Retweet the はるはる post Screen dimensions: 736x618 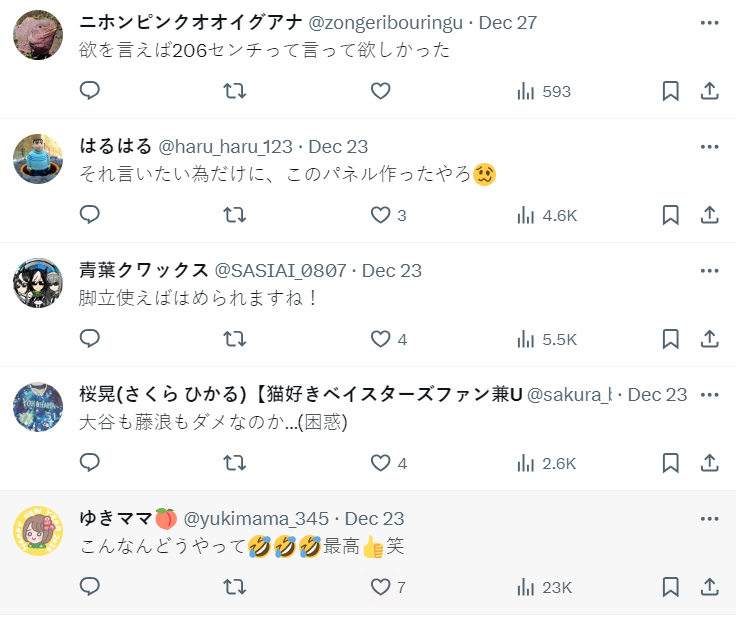coord(234,215)
